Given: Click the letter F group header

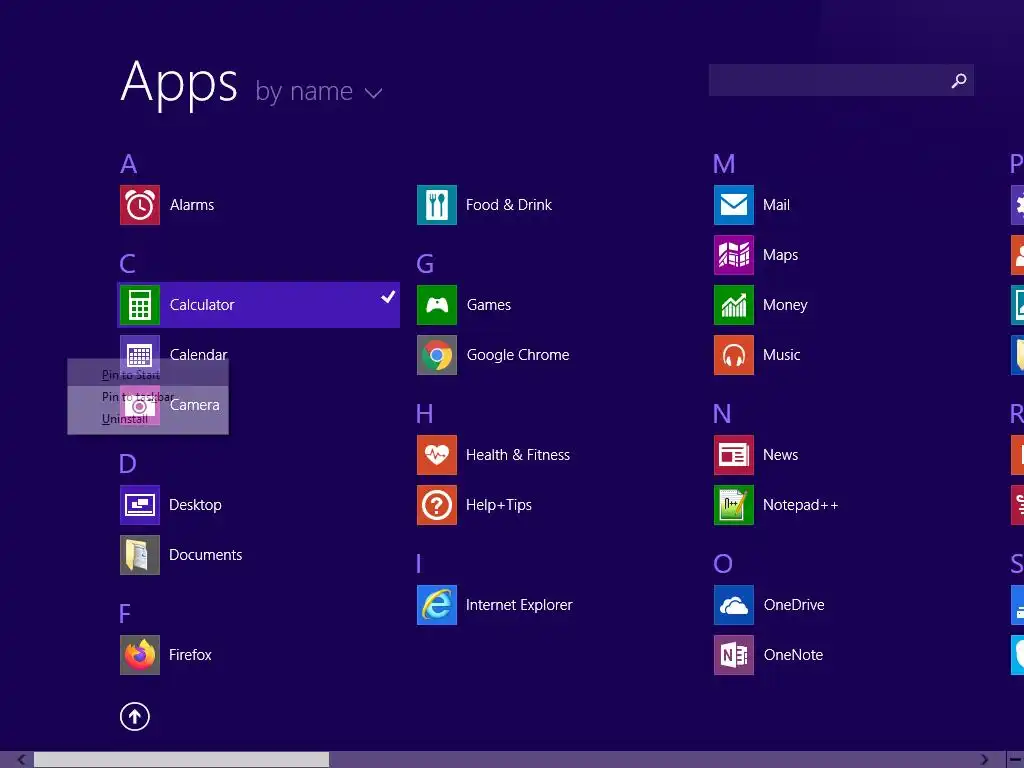Looking at the screenshot, I should [x=125, y=614].
